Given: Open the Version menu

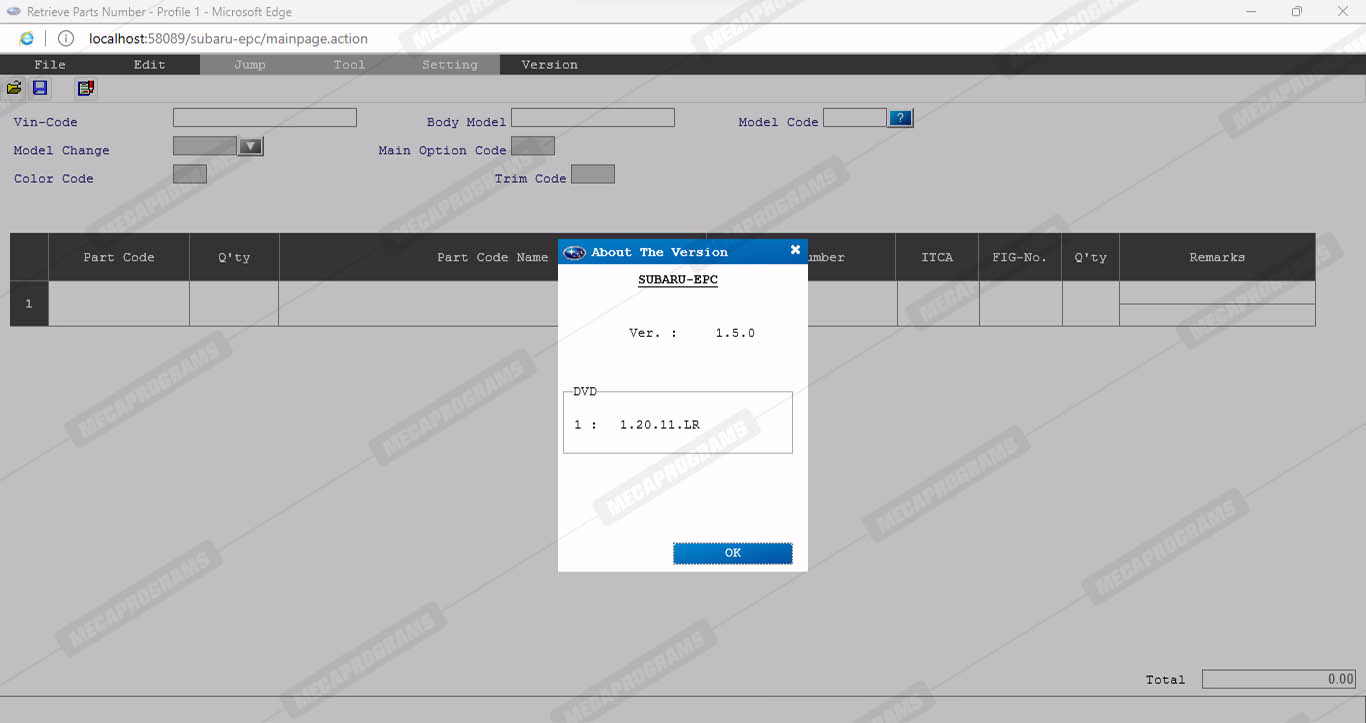Looking at the screenshot, I should click(x=550, y=65).
